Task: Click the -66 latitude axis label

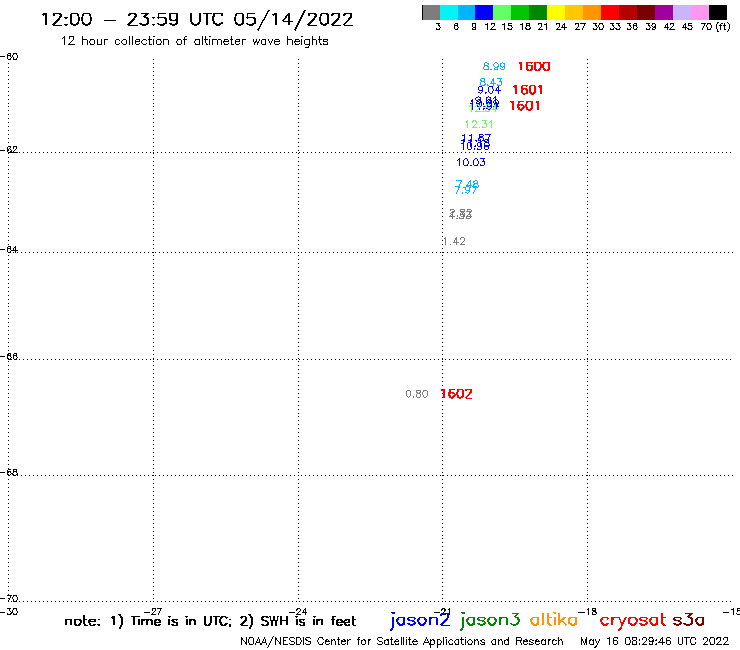Action: [x=9, y=356]
